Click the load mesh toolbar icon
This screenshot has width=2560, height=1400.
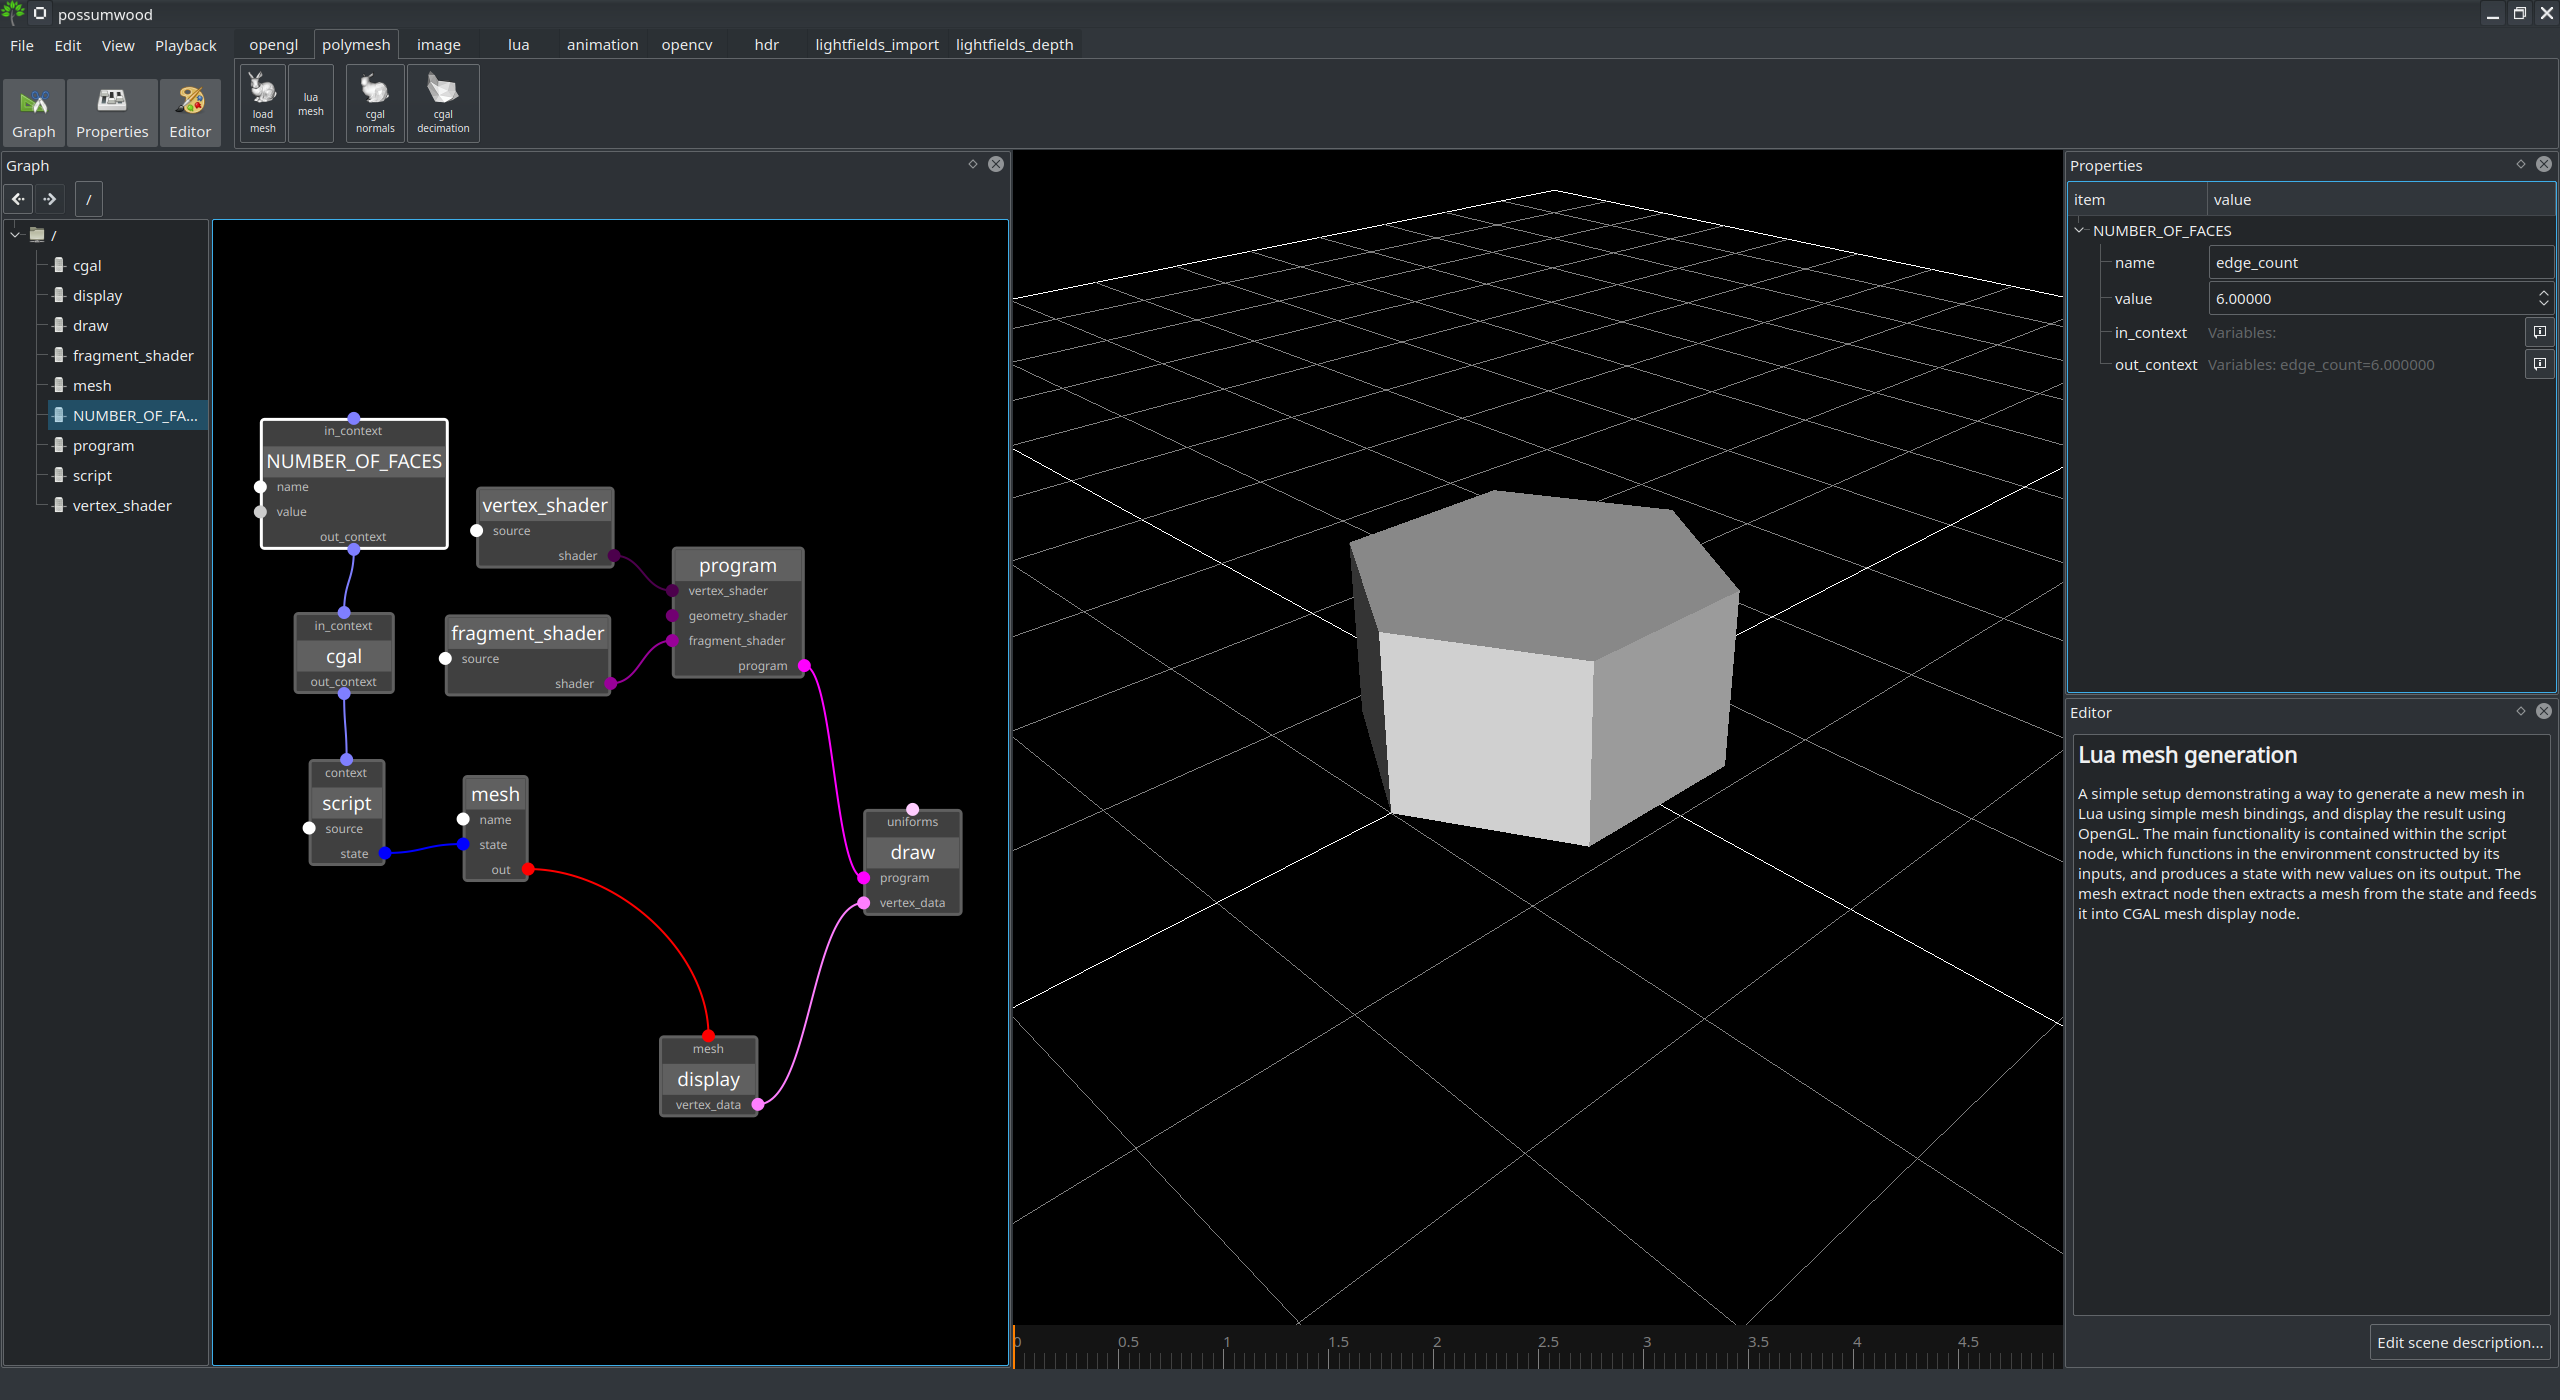click(262, 103)
